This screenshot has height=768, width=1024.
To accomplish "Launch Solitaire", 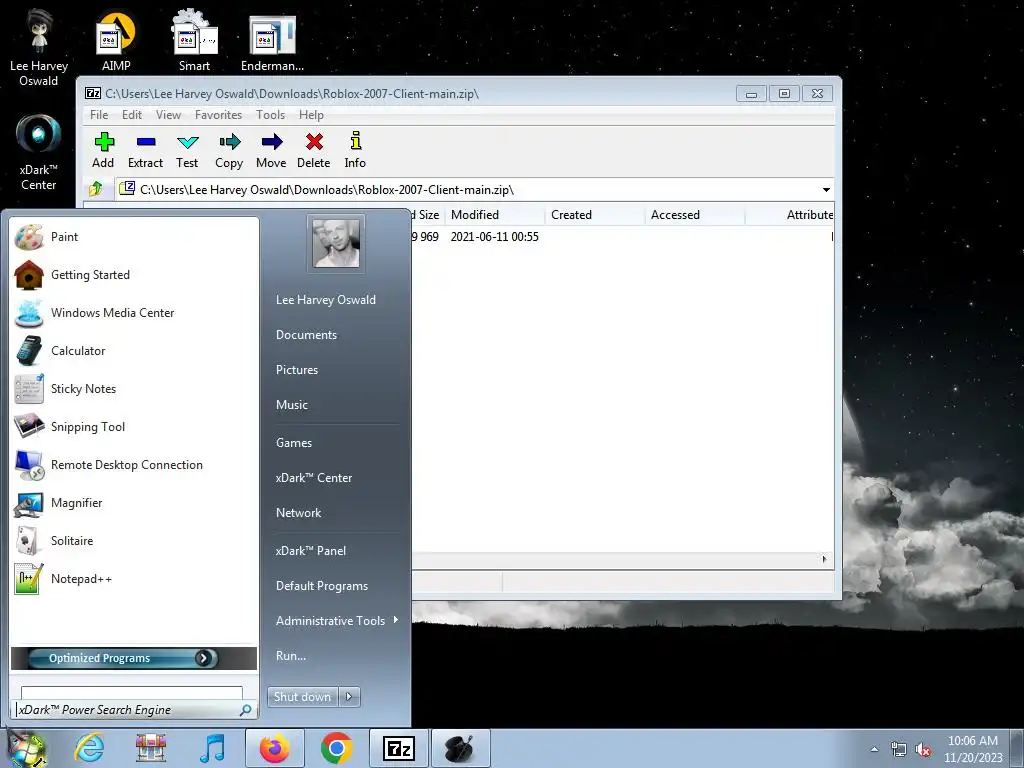I will pyautogui.click(x=134, y=541).
